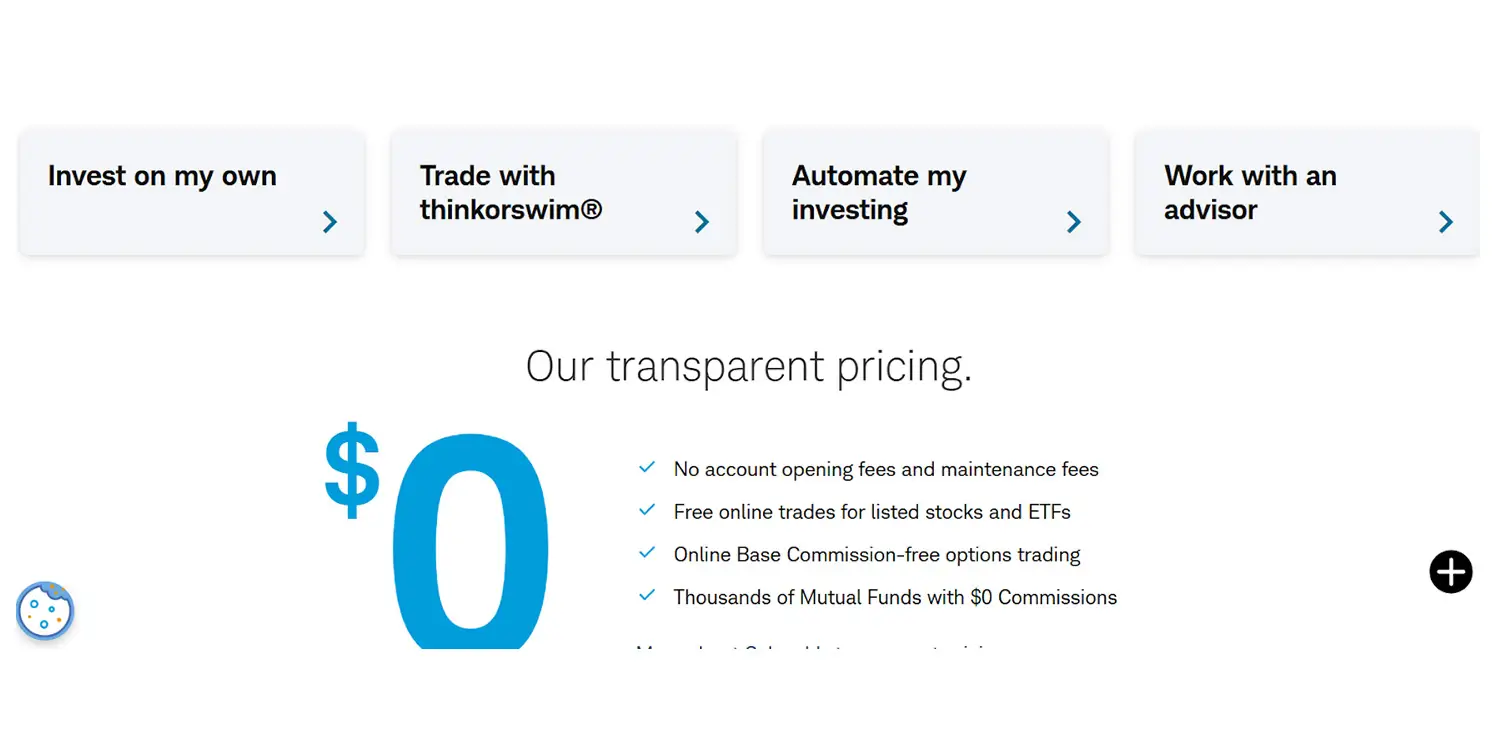Select the "Invest on my own" card

[x=190, y=191]
